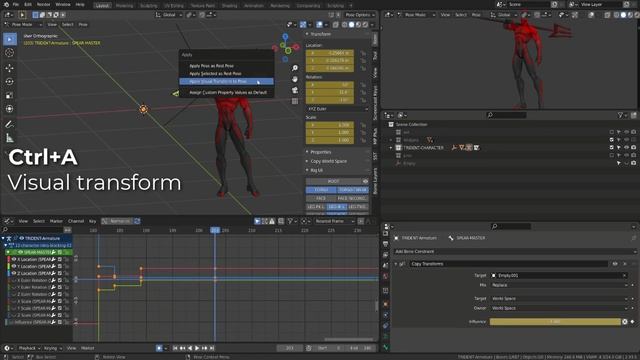Switch perspective/orthographic grid icon in viewport

pos(295,101)
